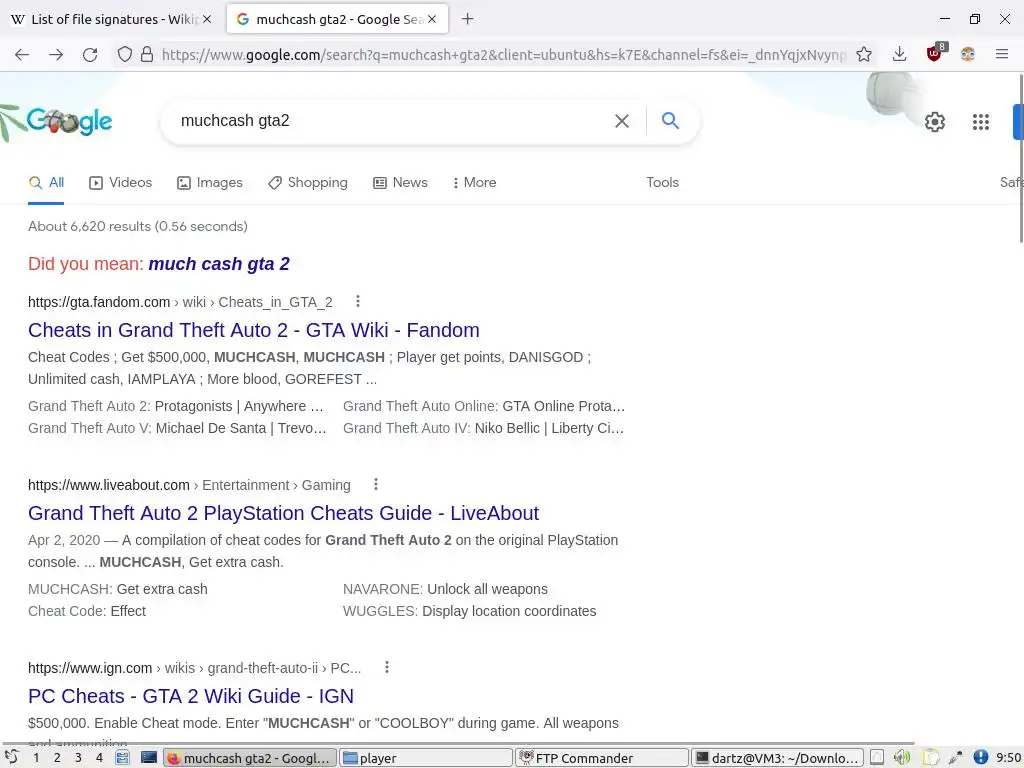Open the tracking protection shield icon

[124, 54]
